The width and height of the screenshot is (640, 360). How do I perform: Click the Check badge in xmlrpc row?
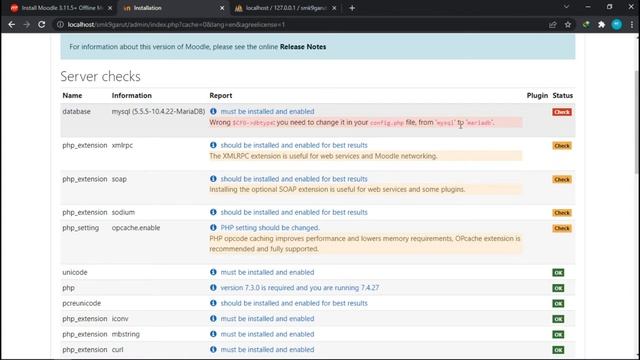(562, 146)
